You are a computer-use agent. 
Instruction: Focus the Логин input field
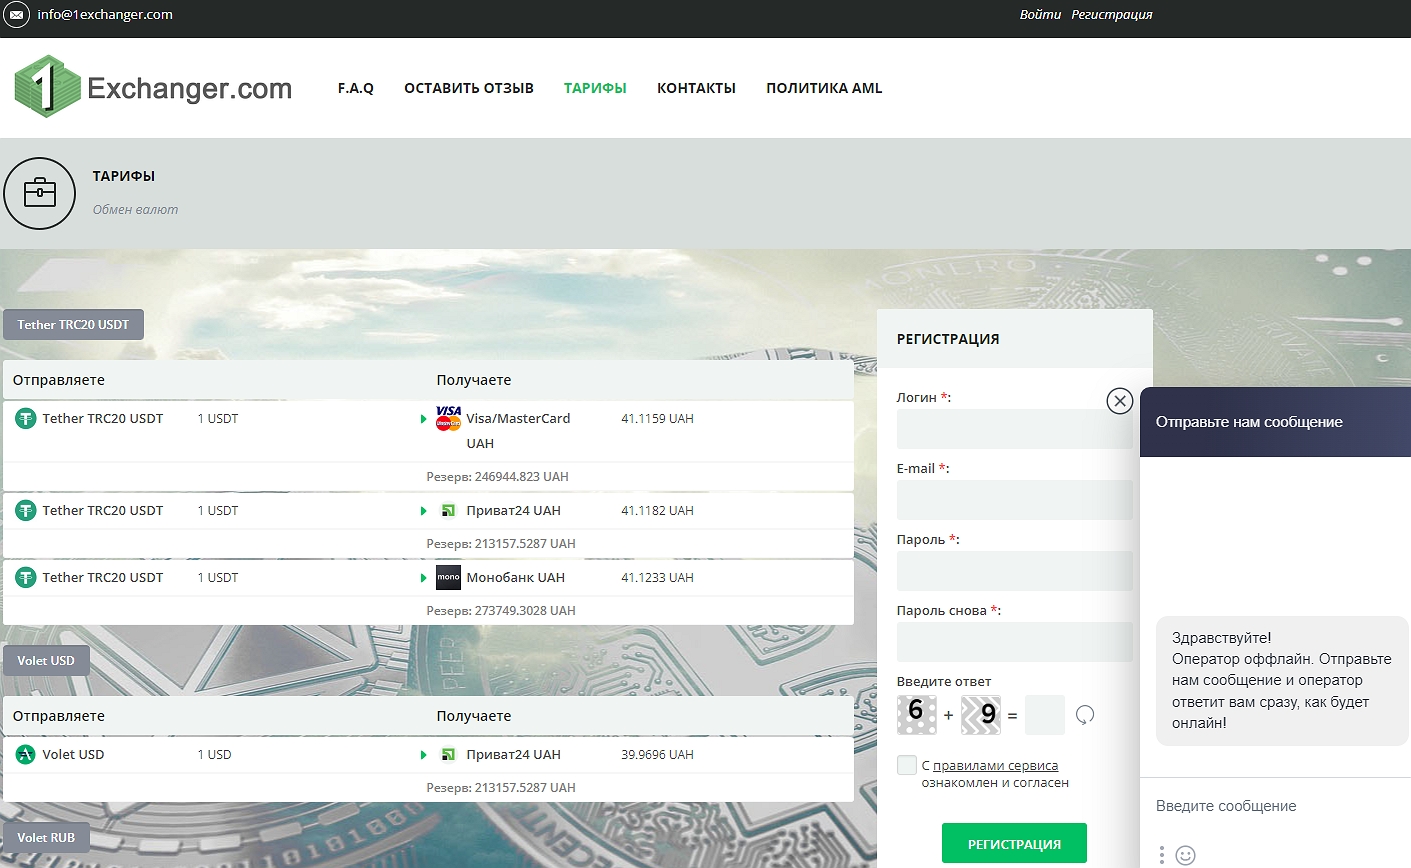(x=1014, y=429)
